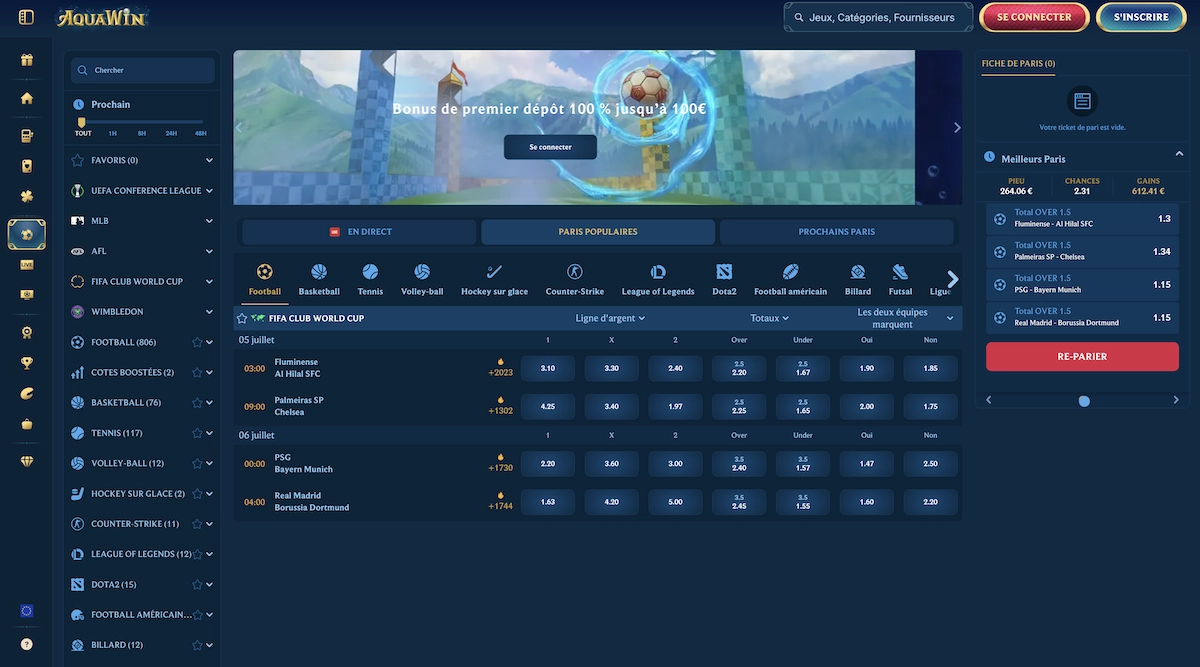This screenshot has height=667, width=1200.
Task: Favorite the FIFA Club World Cup star
Action: (x=241, y=318)
